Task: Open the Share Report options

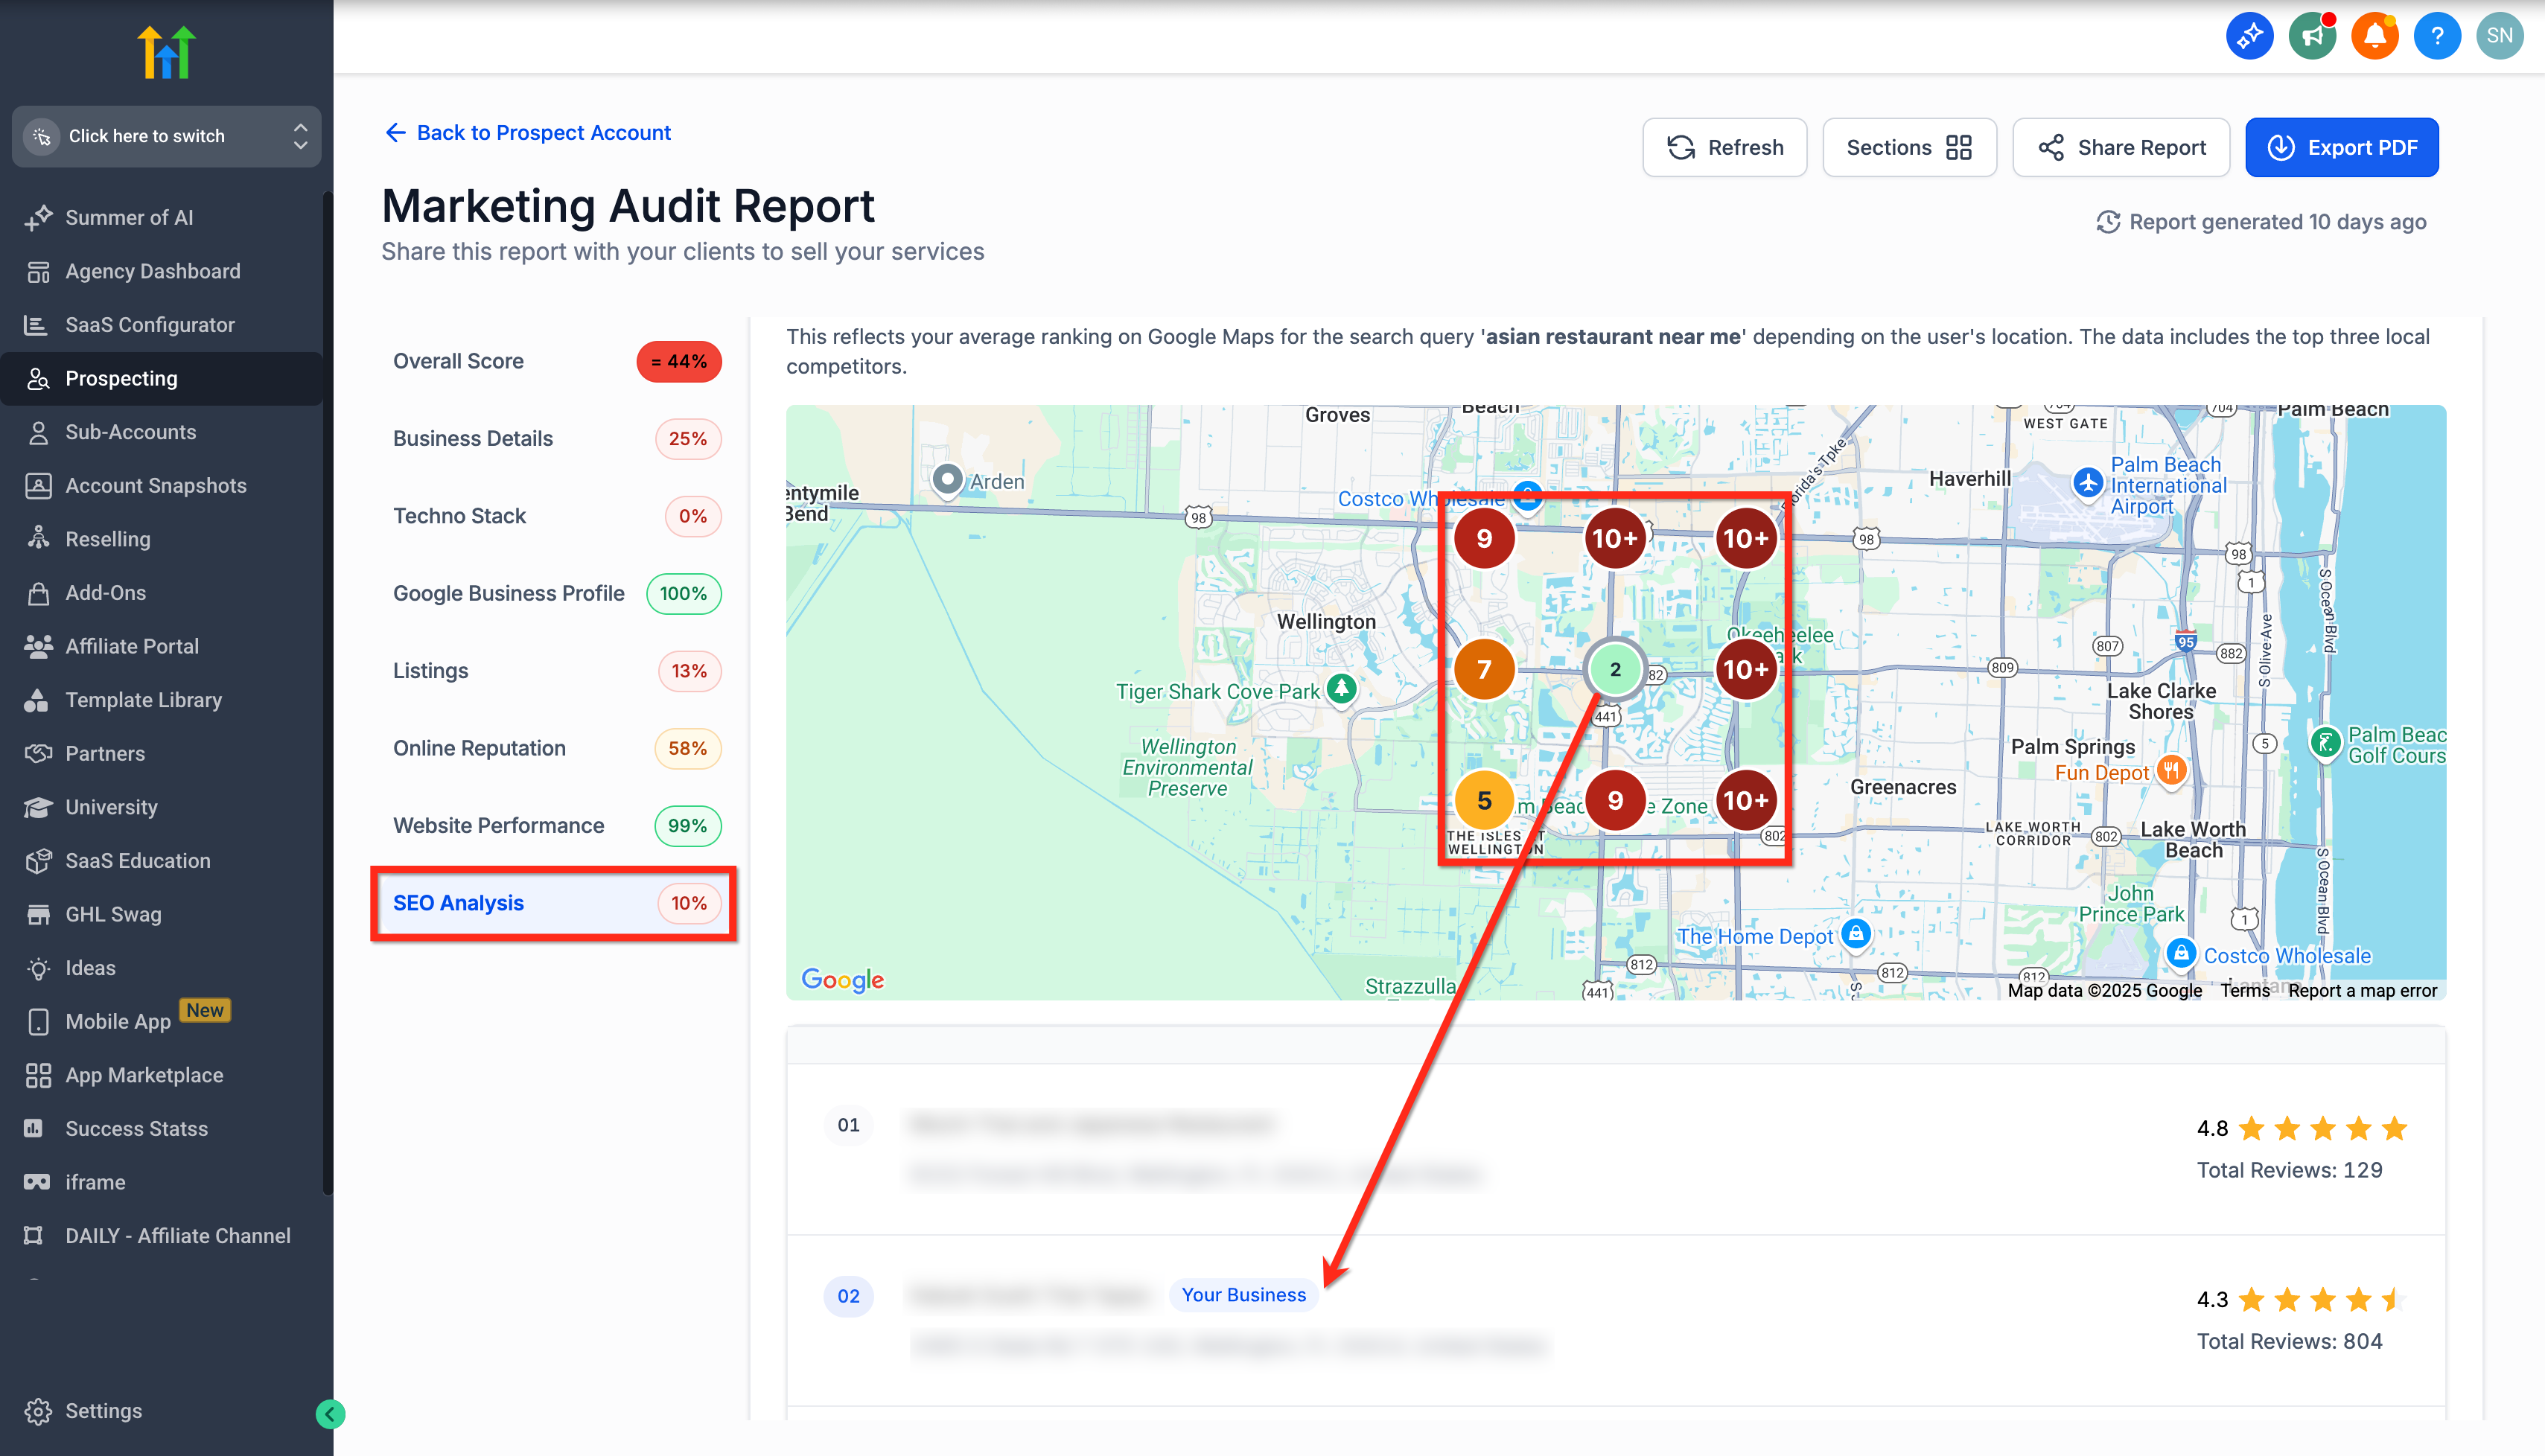Action: click(x=2121, y=148)
